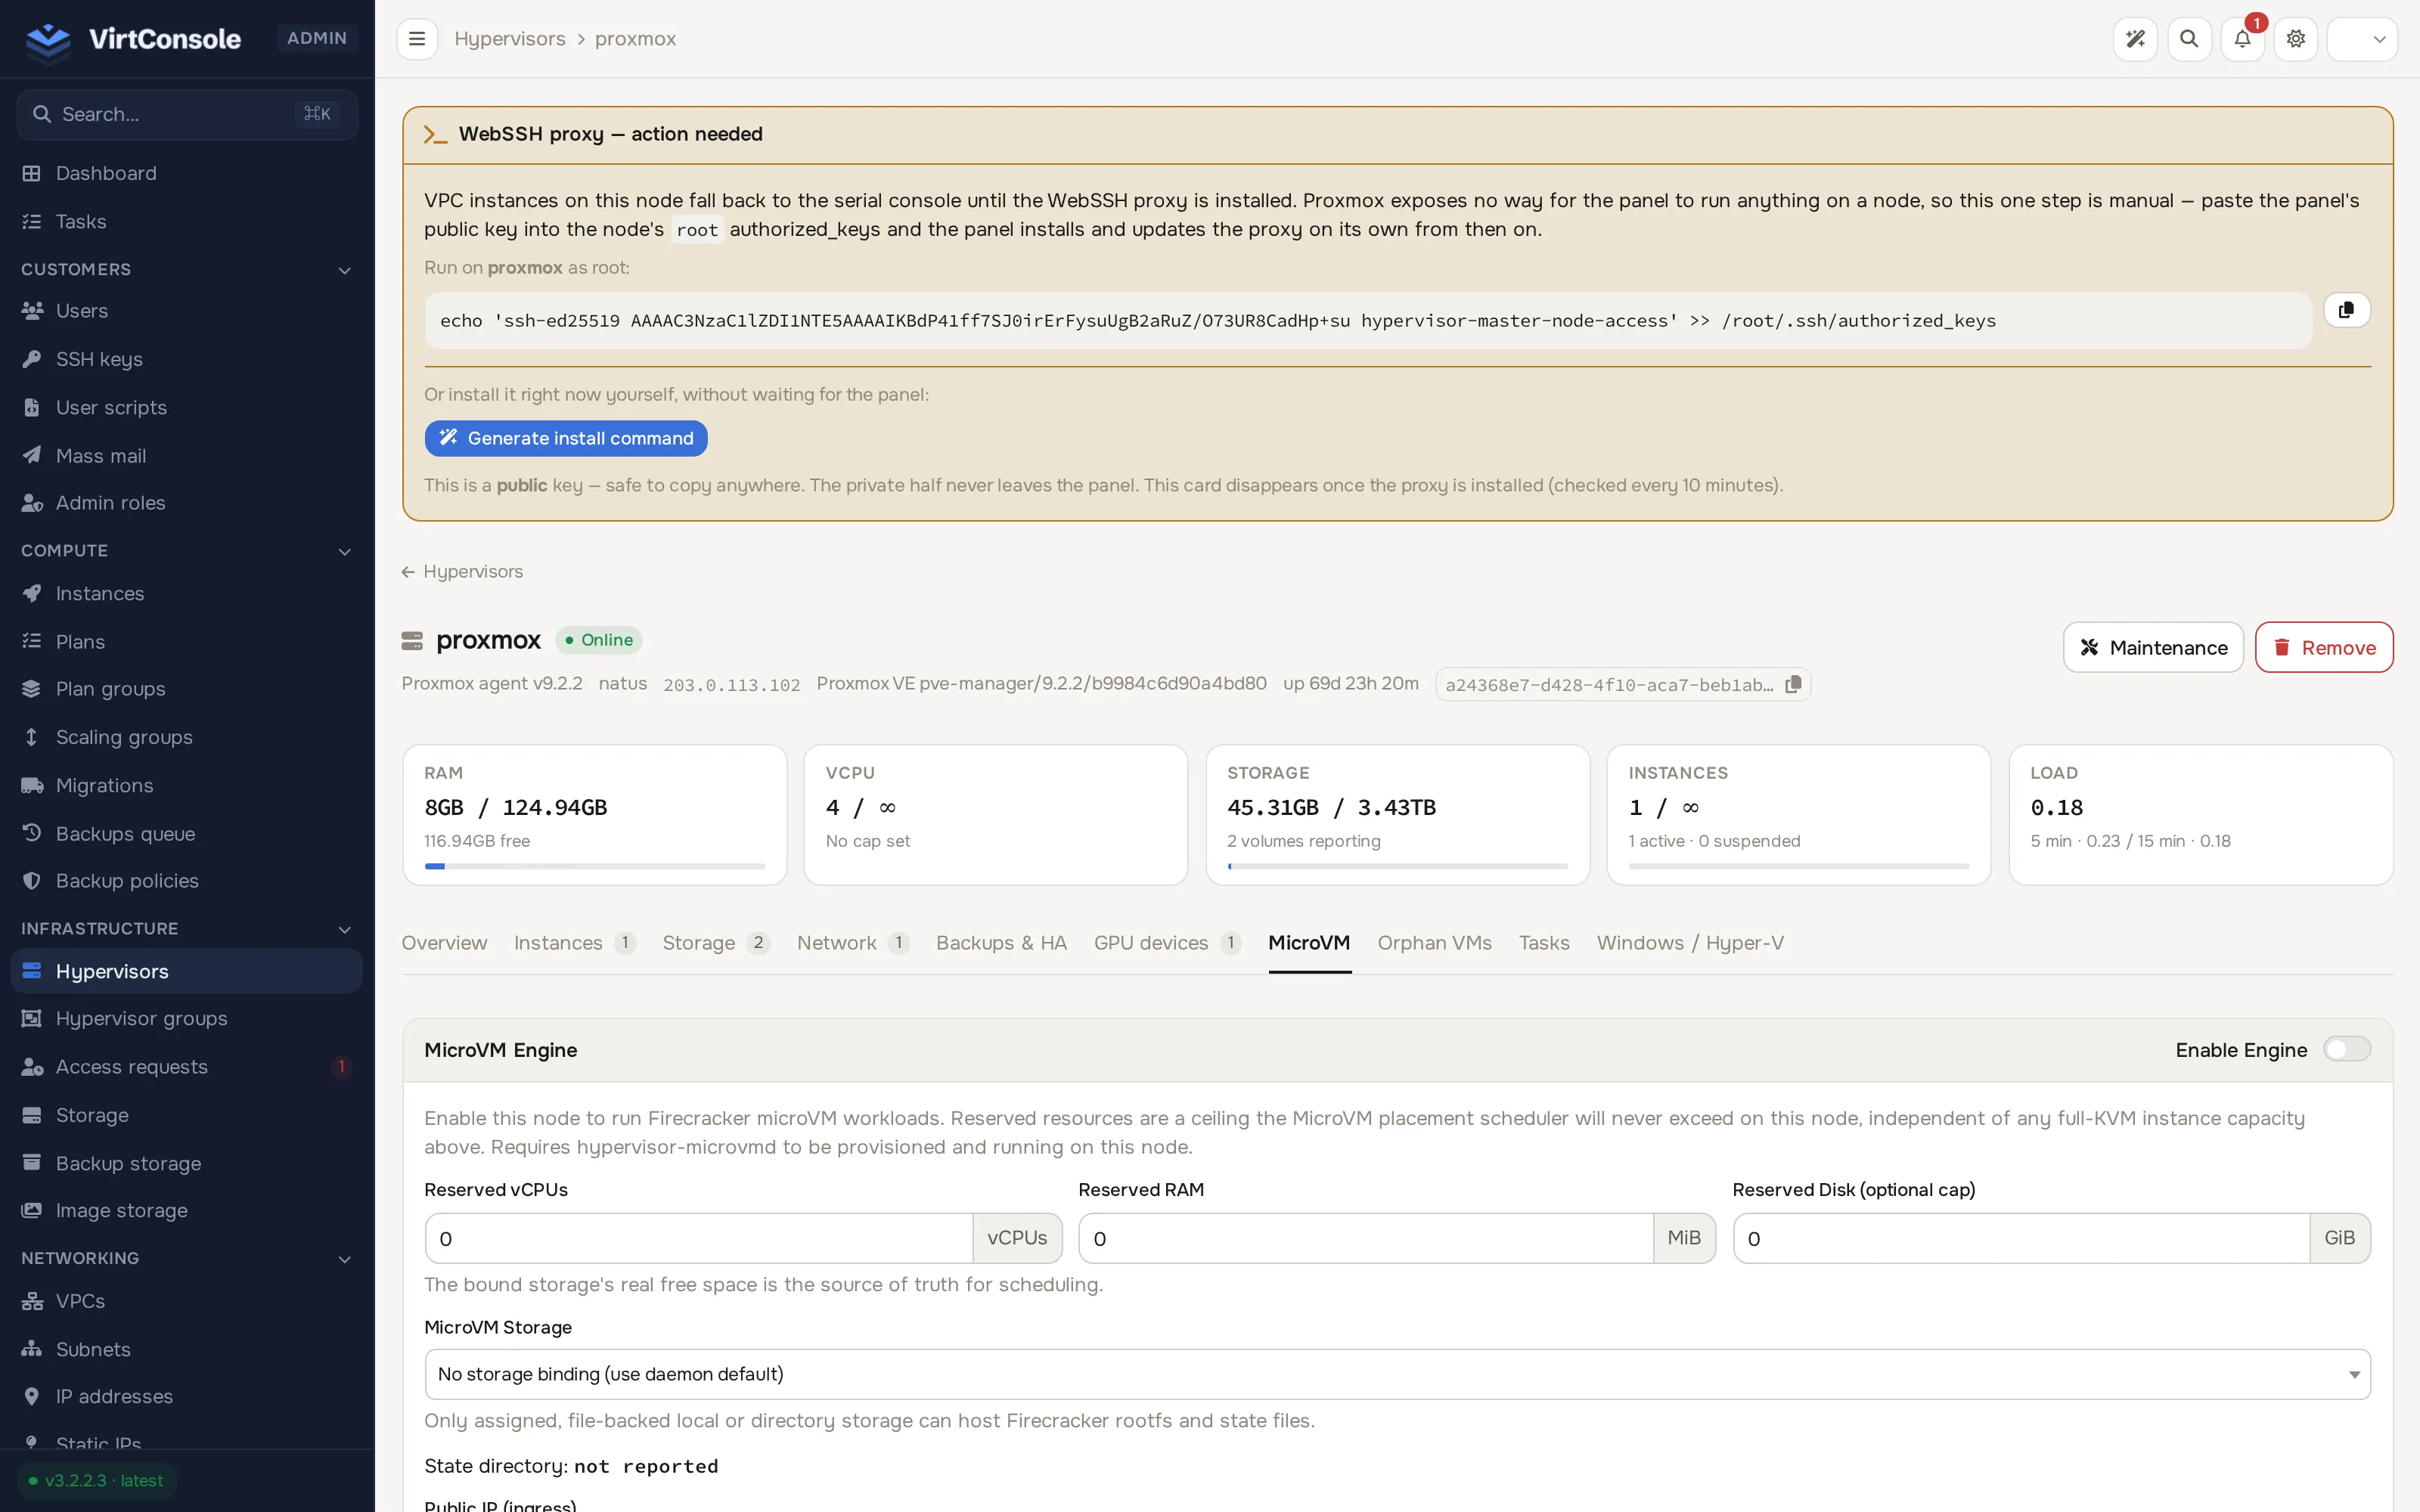Open Backups queue
The image size is (2420, 1512).
[187, 833]
